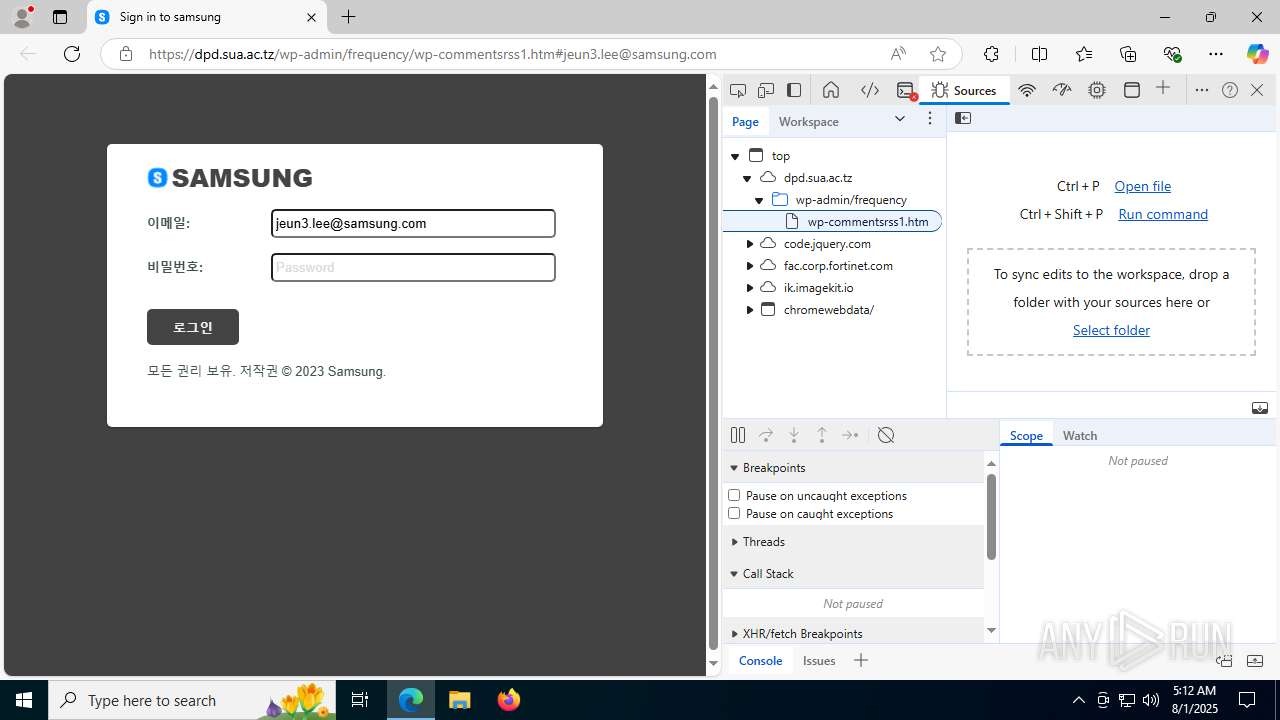
Task: Open the Performance panel gauge icon
Action: click(x=1062, y=90)
